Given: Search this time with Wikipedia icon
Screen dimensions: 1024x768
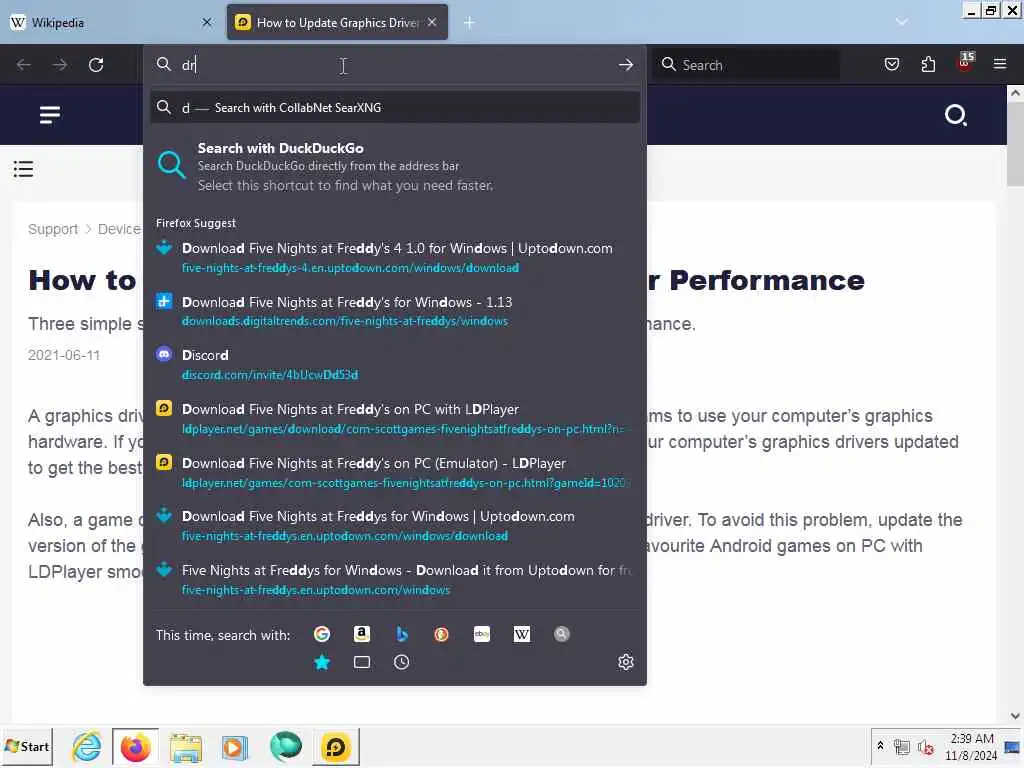Looking at the screenshot, I should tap(522, 634).
